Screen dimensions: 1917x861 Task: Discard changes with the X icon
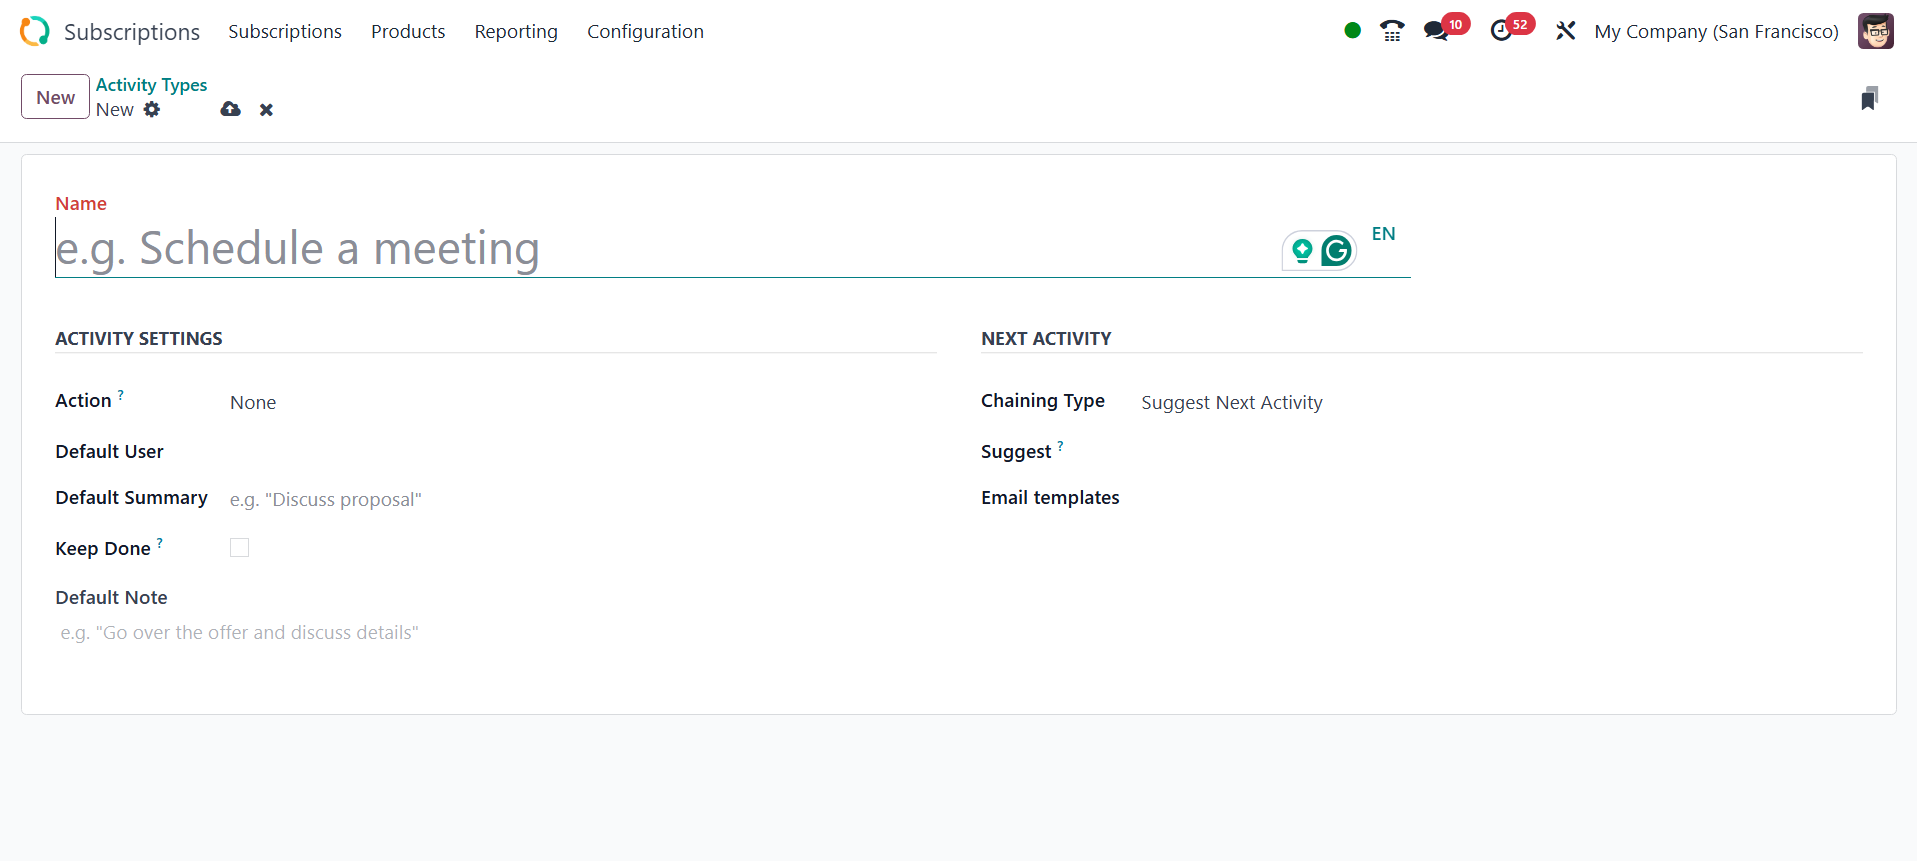pos(266,110)
